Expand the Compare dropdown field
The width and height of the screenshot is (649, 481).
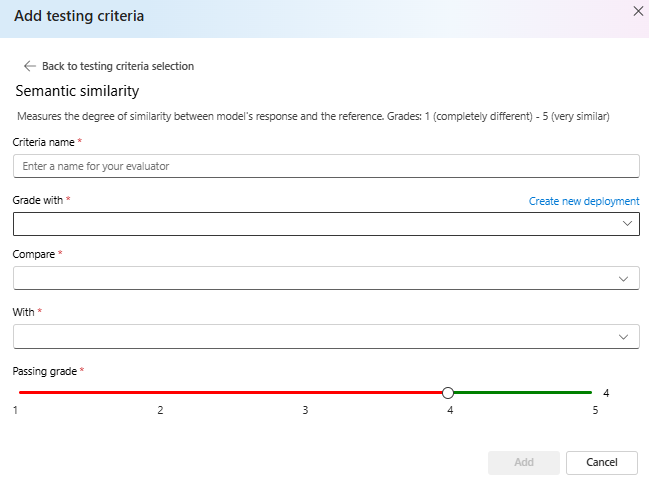point(310,278)
